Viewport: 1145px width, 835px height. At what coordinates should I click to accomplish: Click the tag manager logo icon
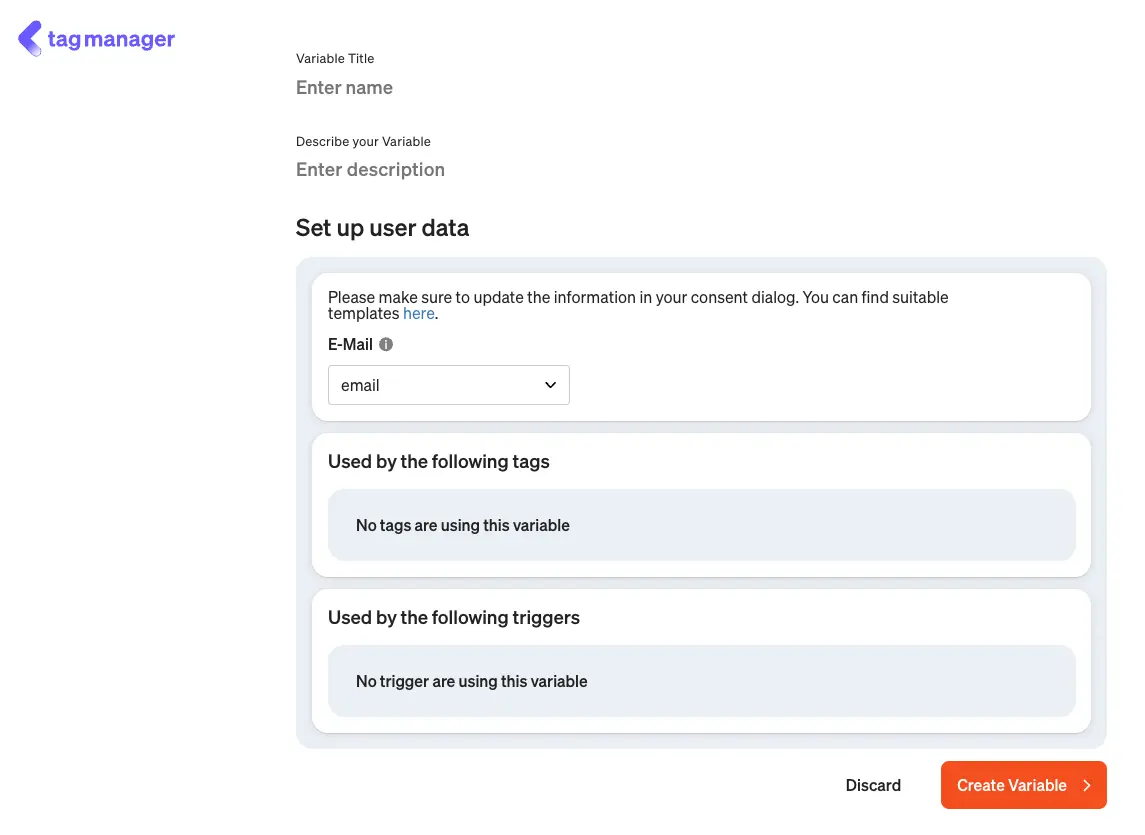point(30,39)
